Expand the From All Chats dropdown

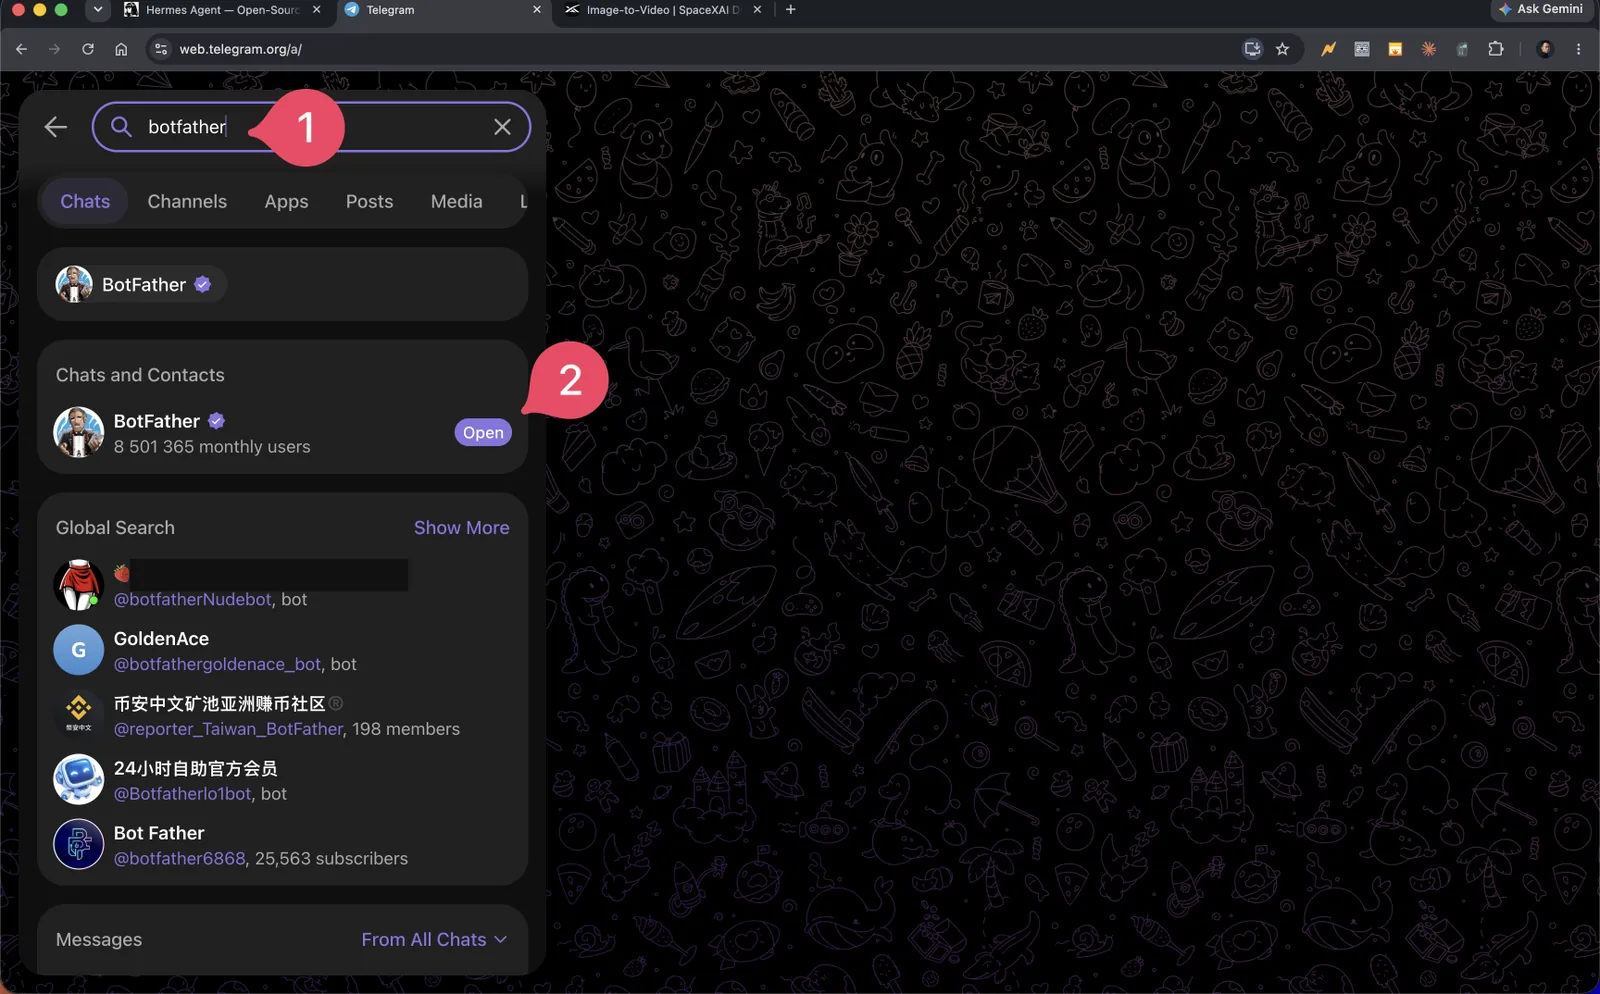point(434,940)
